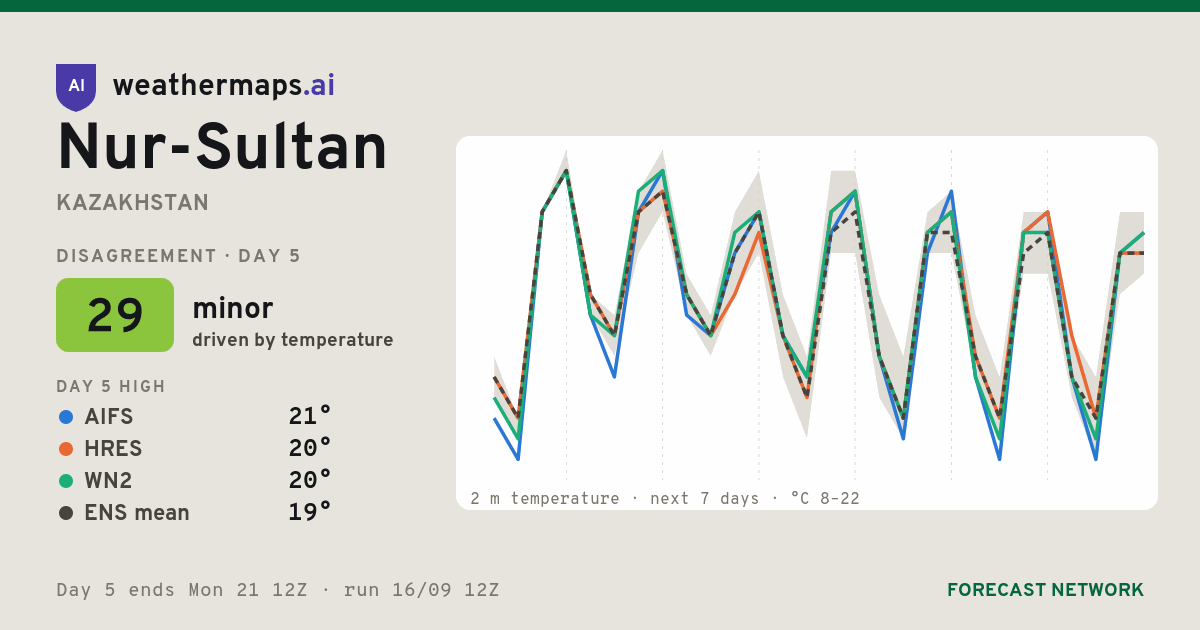Click the green disagreement score 29 badge

point(115,315)
